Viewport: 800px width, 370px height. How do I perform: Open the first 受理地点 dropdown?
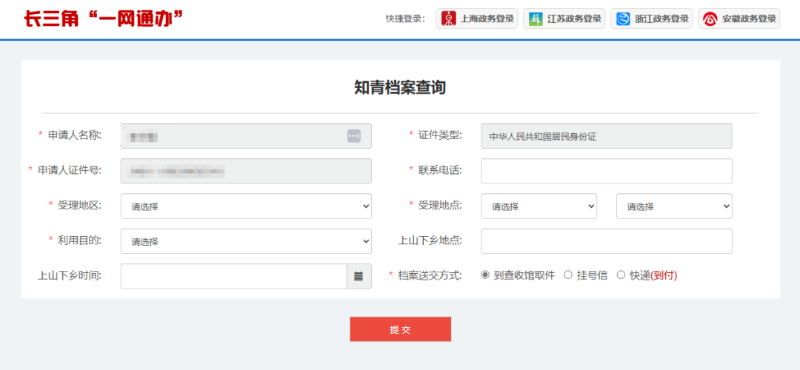pos(539,206)
